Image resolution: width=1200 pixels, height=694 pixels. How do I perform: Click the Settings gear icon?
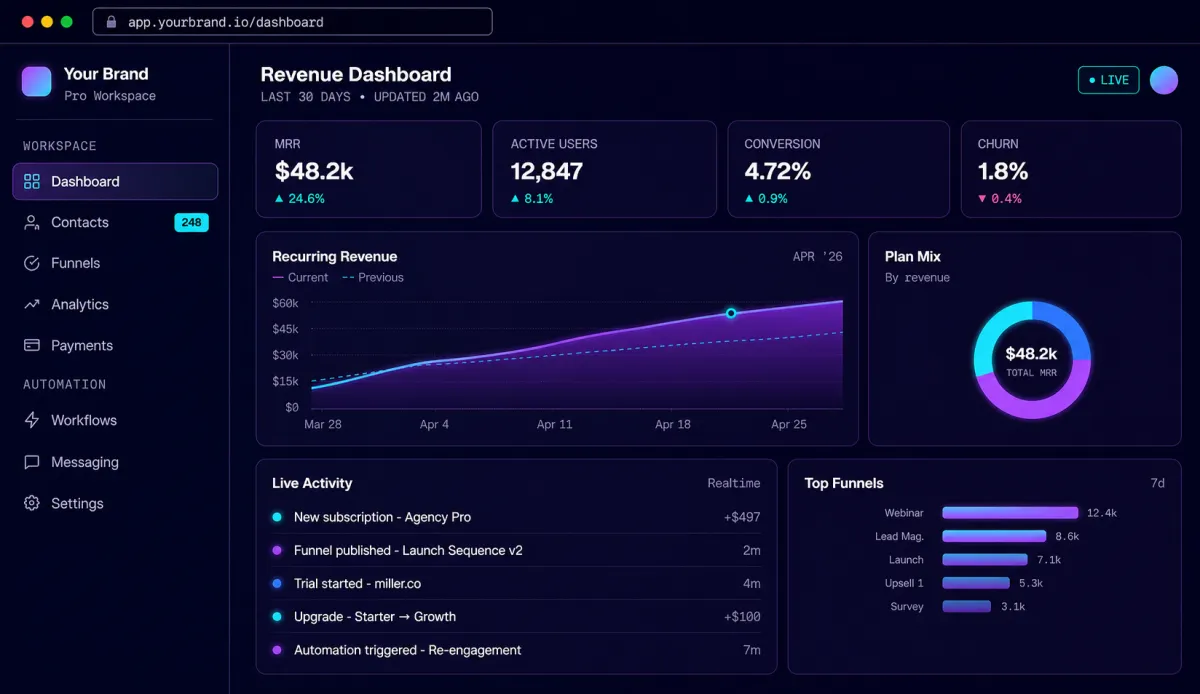[32, 503]
